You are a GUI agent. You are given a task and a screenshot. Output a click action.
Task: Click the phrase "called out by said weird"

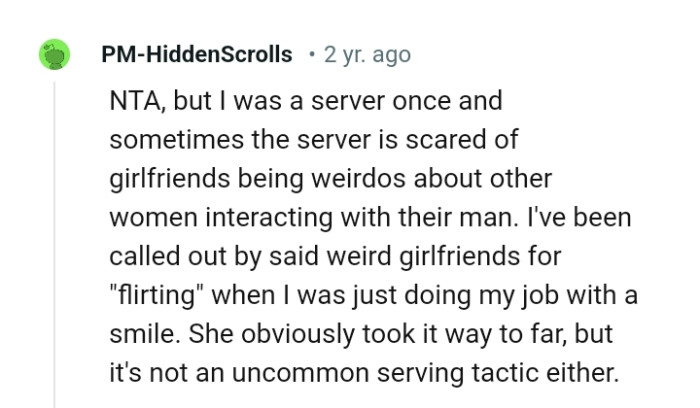250,257
